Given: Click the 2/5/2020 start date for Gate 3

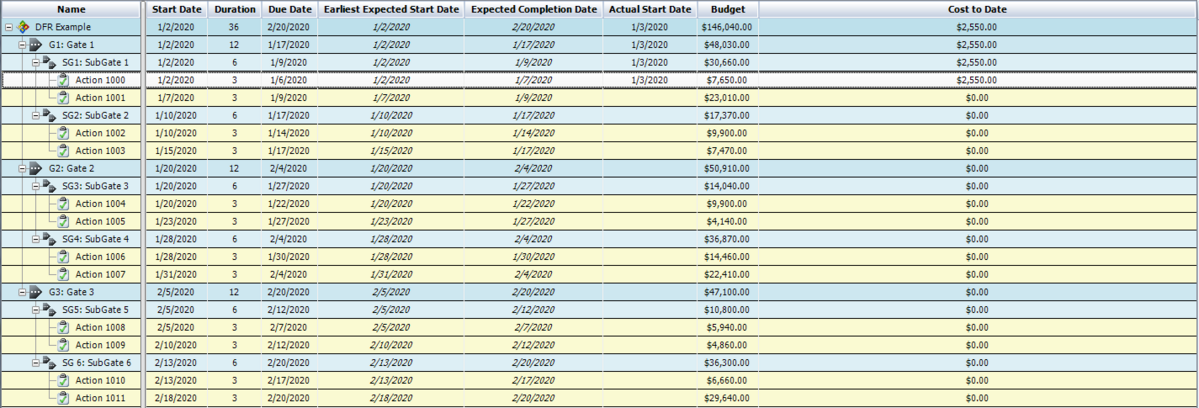Looking at the screenshot, I should click(x=177, y=292).
